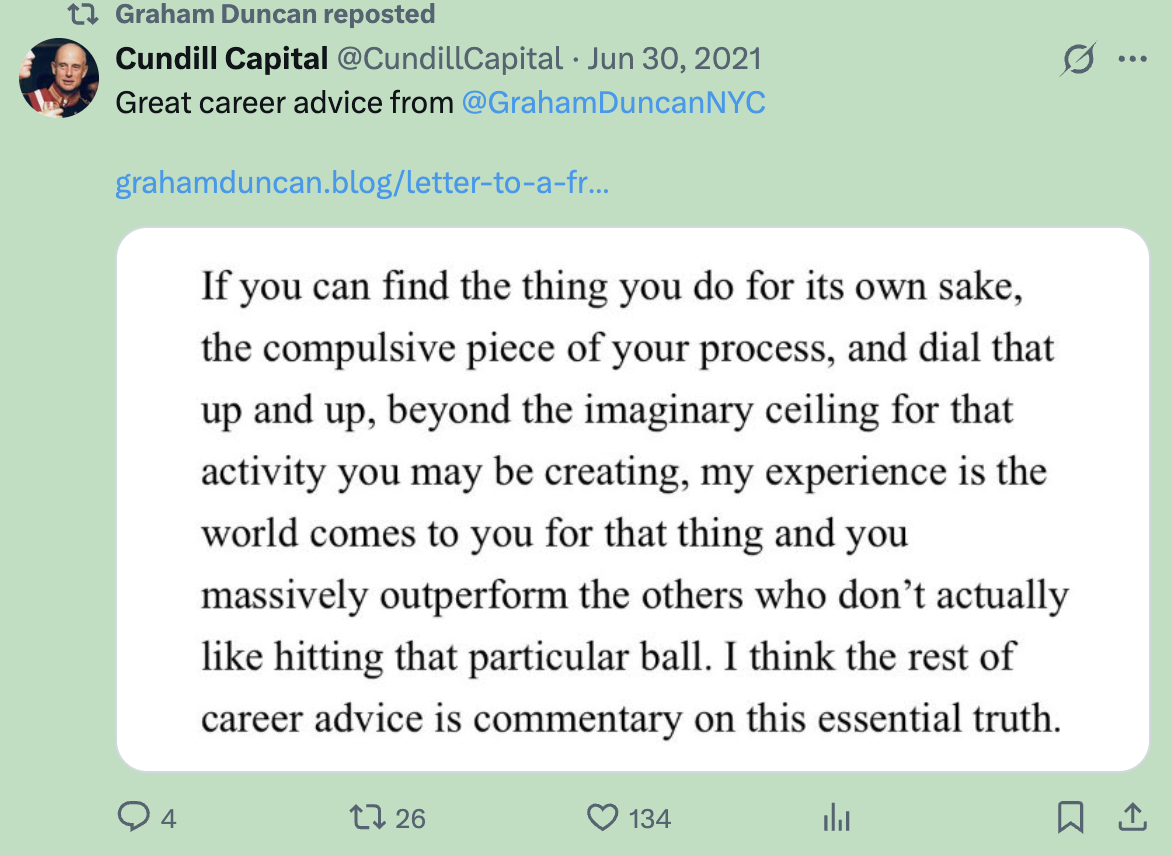Click the reply count of 4

[x=168, y=820]
